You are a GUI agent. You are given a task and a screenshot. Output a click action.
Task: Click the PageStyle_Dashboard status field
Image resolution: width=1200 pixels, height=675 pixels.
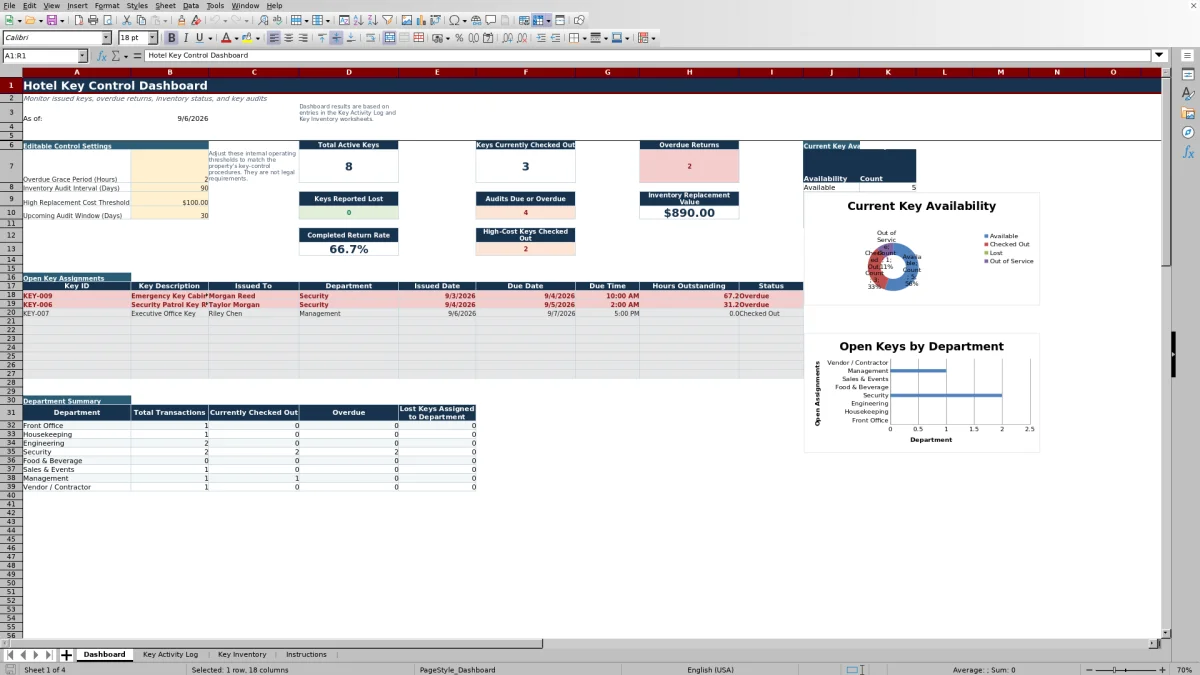457,670
